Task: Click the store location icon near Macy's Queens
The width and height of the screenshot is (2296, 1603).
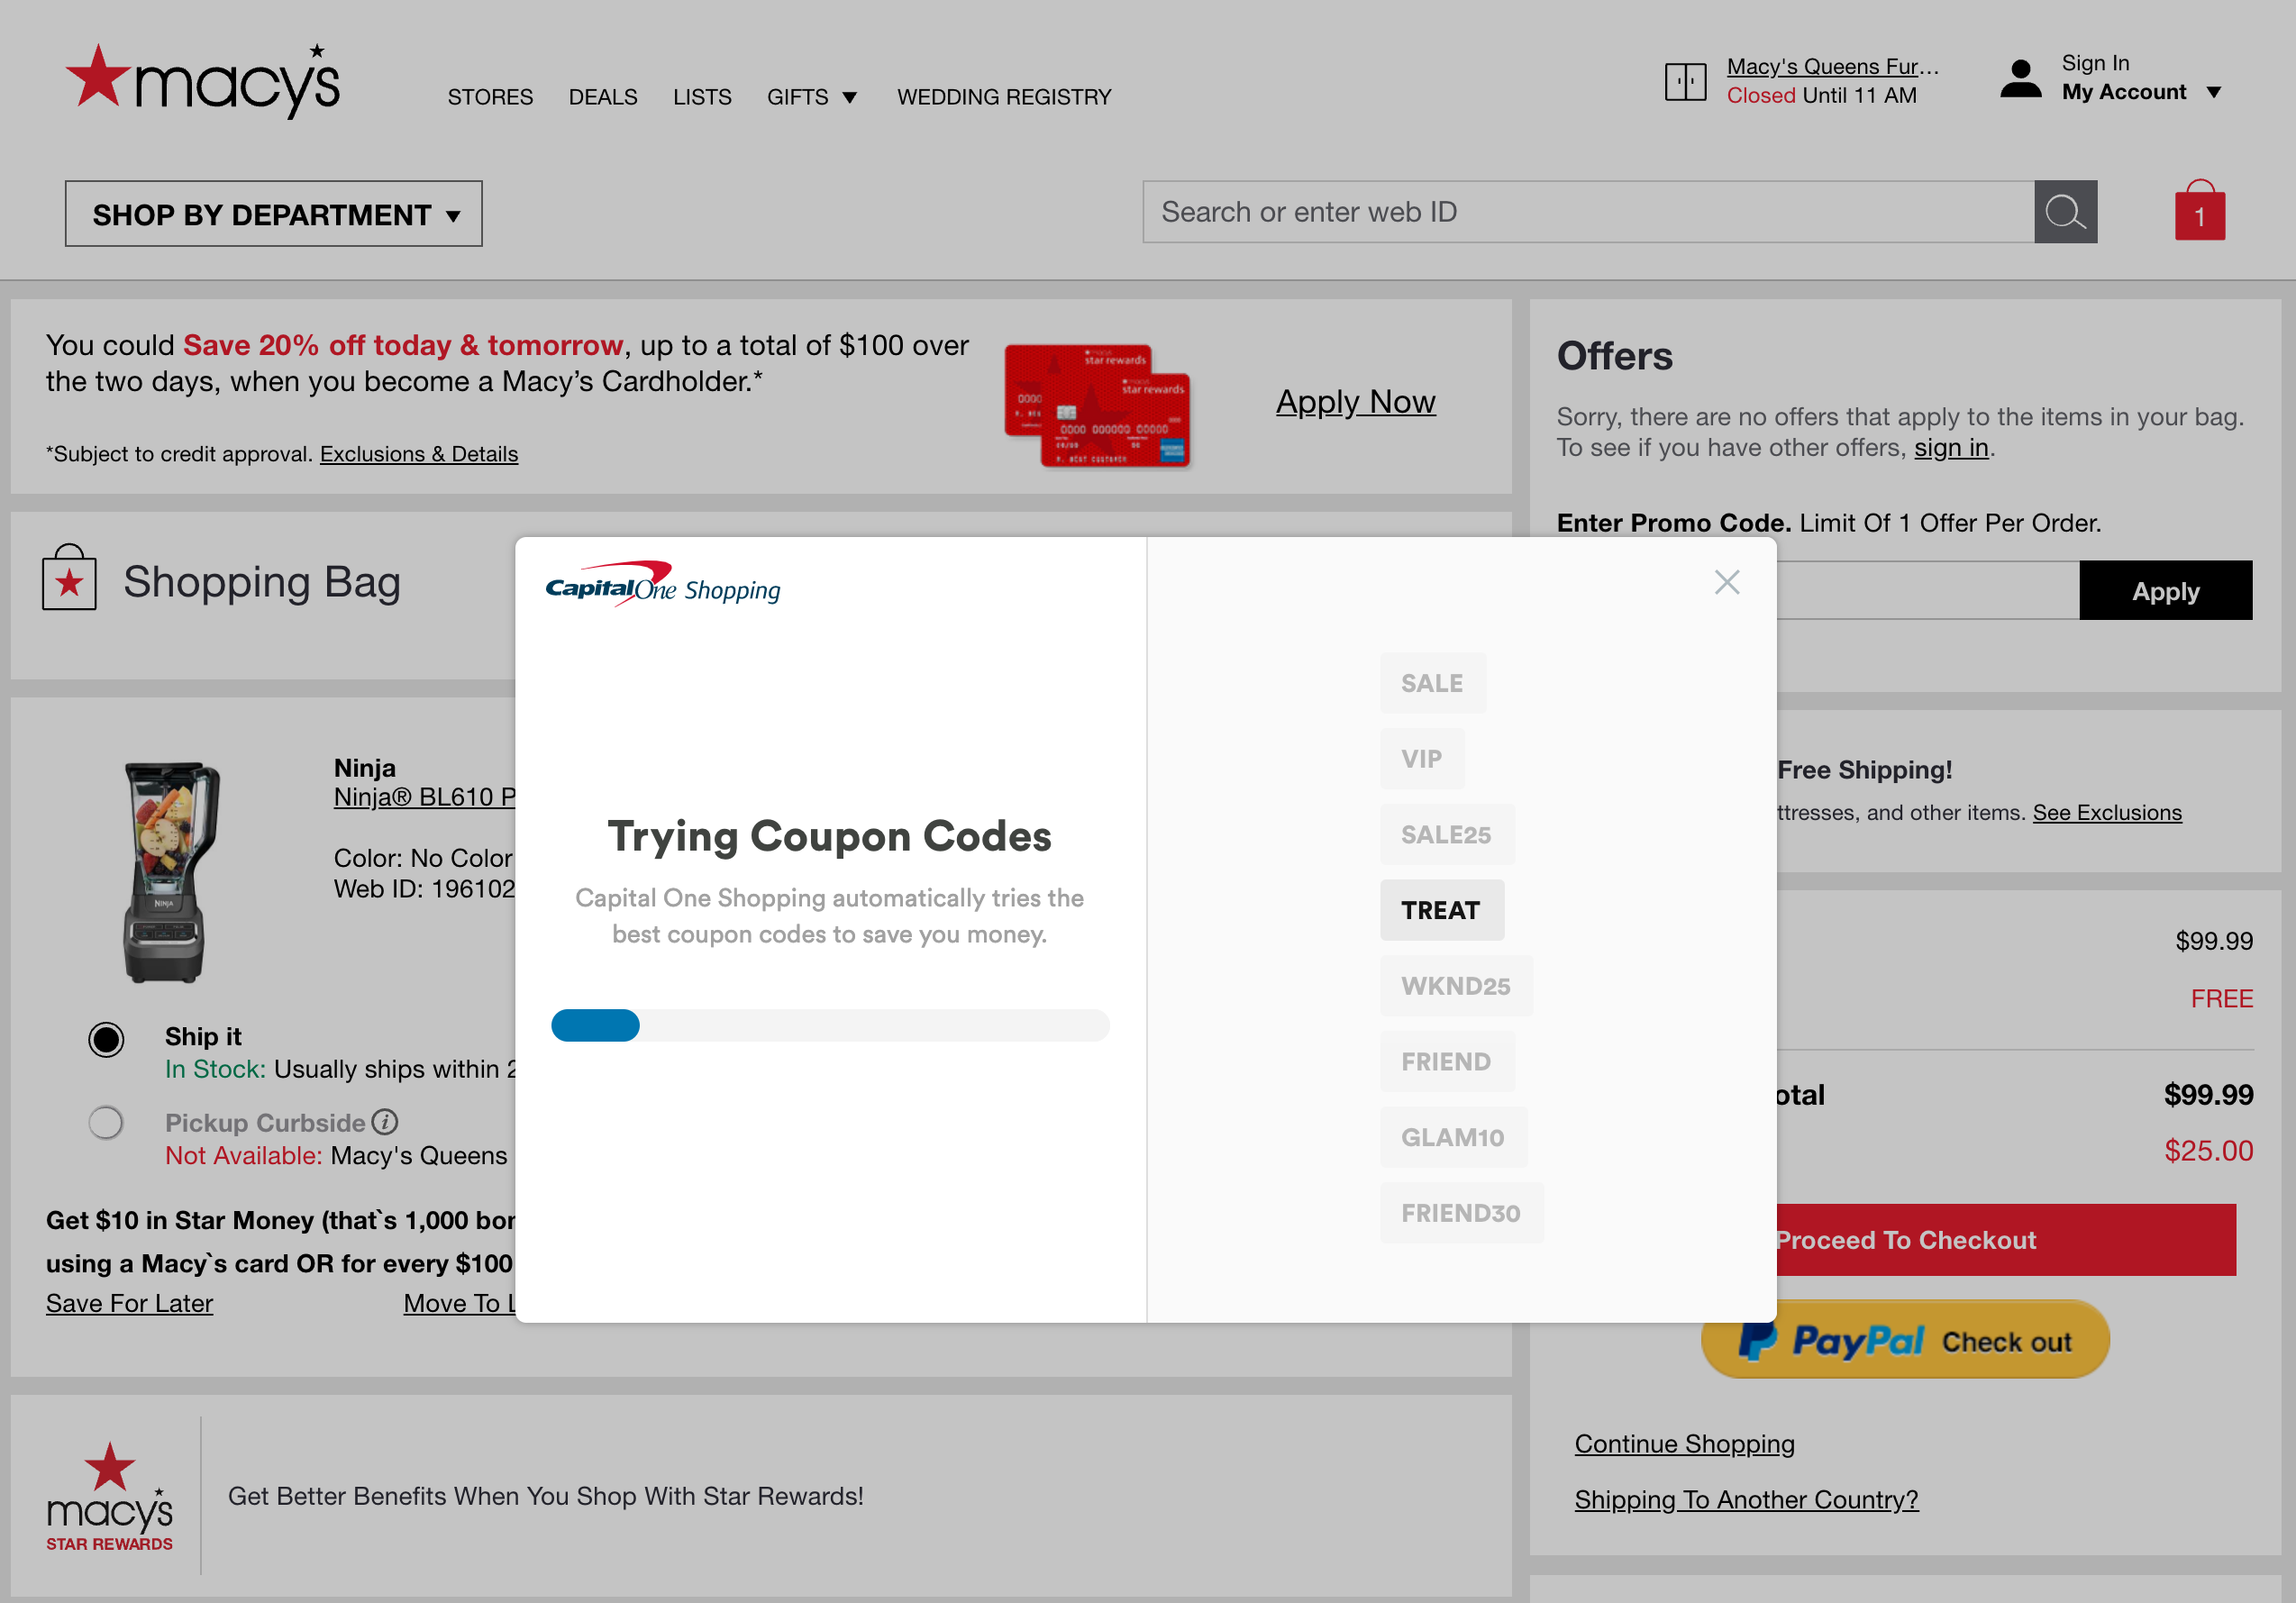Action: (x=1685, y=80)
